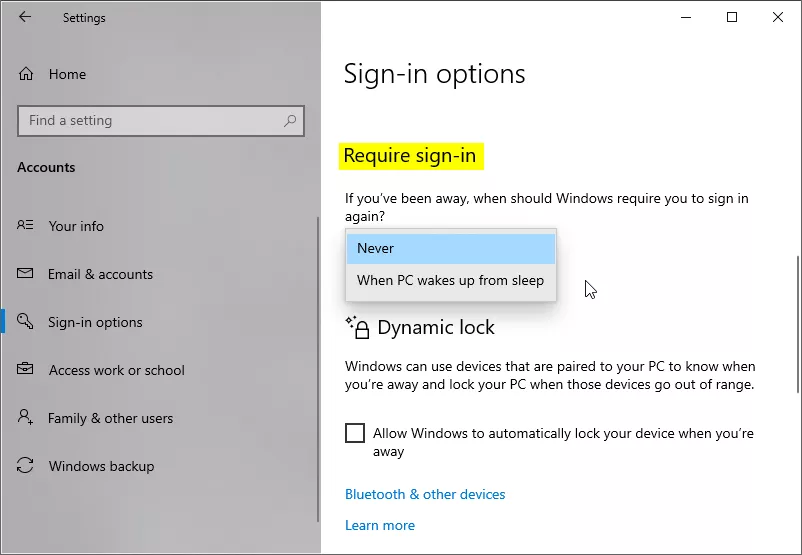Focus the Find a setting search box

tap(161, 121)
